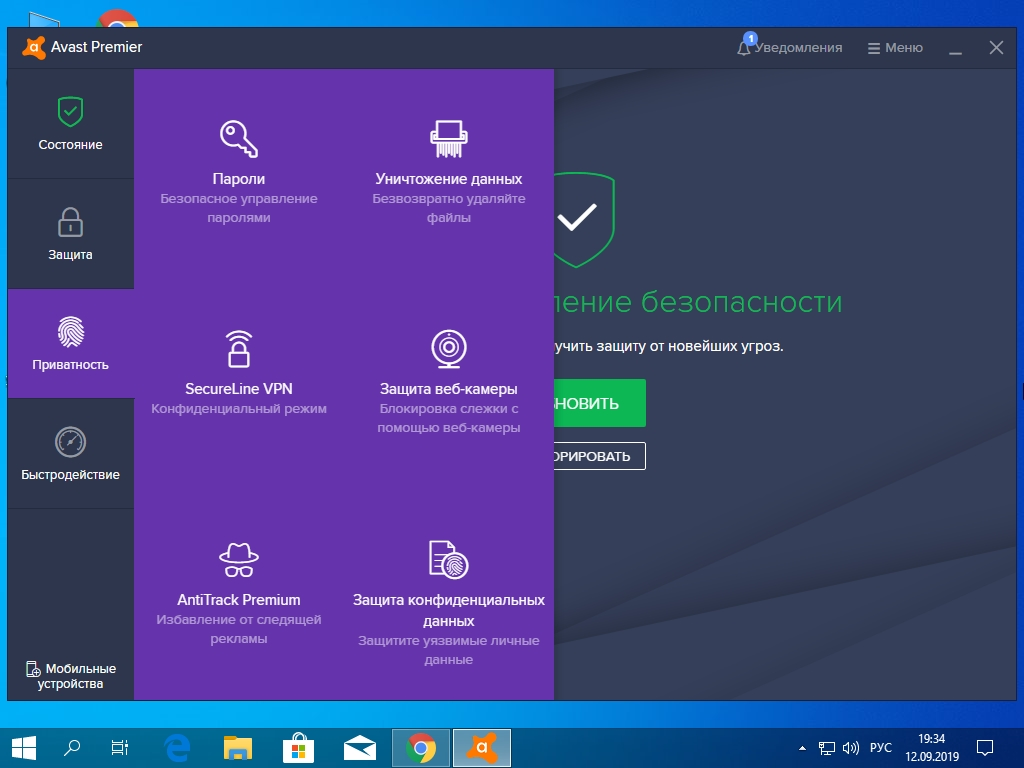Open Task View in the taskbar
The height and width of the screenshot is (768, 1024).
tap(120, 748)
